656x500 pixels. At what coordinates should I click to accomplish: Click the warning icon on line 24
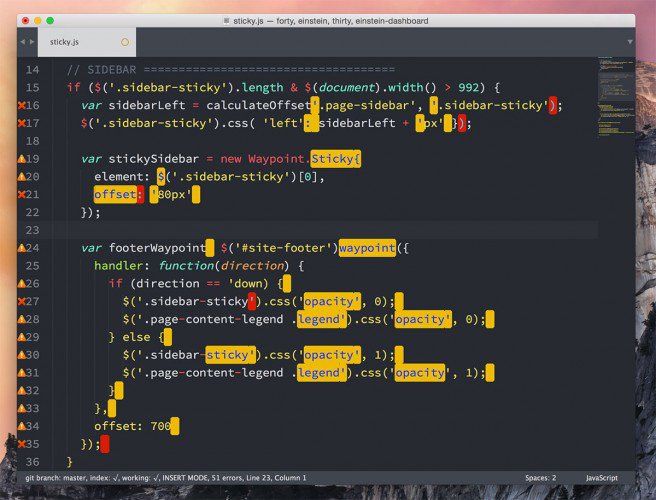[x=22, y=248]
